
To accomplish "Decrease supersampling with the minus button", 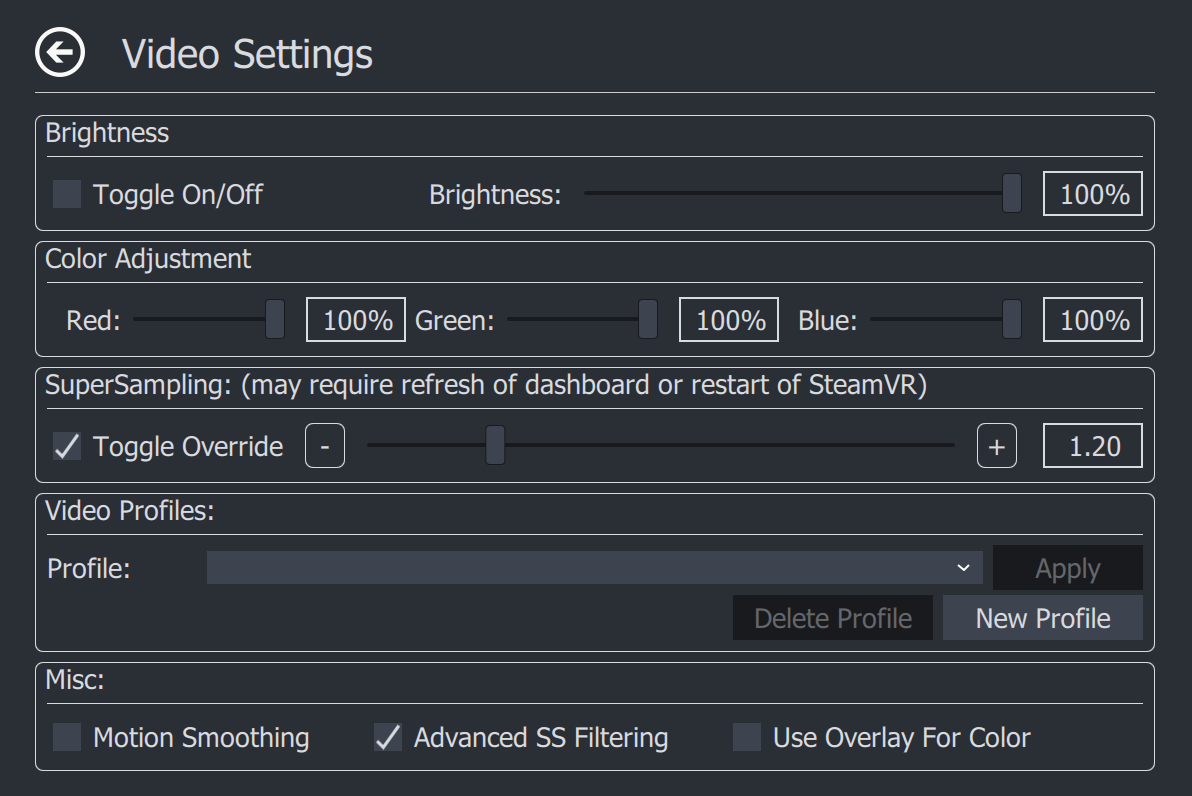I will click(325, 446).
